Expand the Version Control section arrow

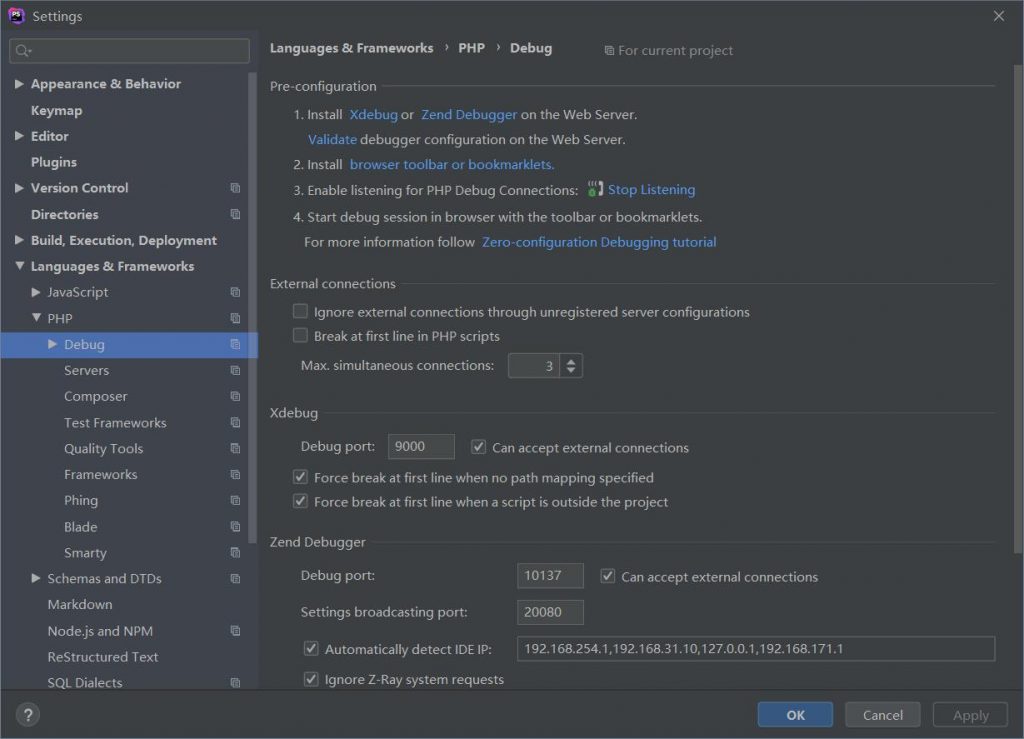pos(19,188)
